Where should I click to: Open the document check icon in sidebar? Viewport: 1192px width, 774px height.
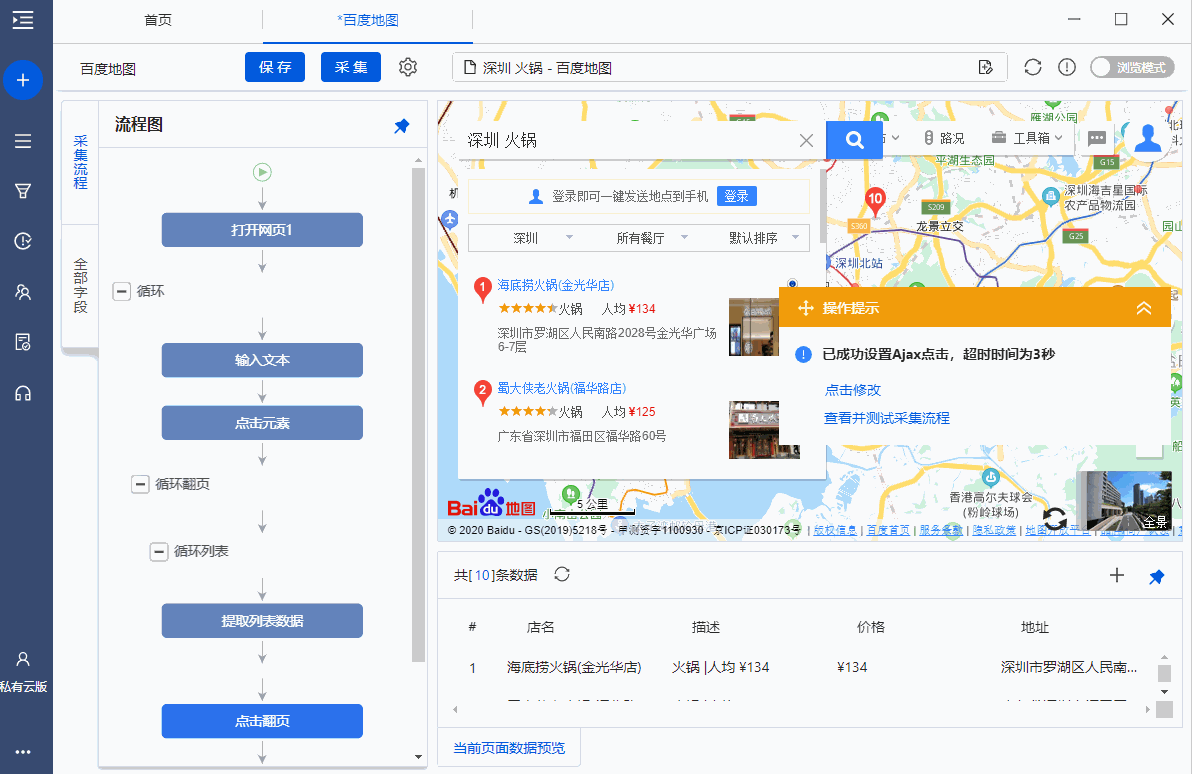23,342
